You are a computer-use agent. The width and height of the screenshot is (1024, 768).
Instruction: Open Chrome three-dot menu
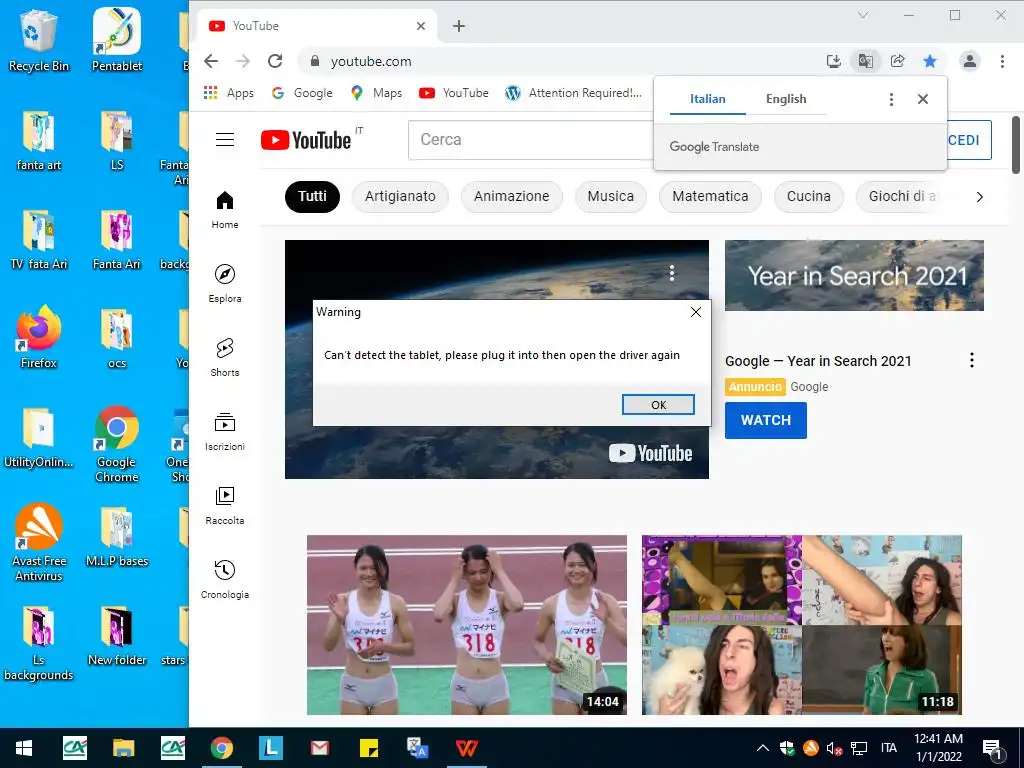pos(1002,61)
